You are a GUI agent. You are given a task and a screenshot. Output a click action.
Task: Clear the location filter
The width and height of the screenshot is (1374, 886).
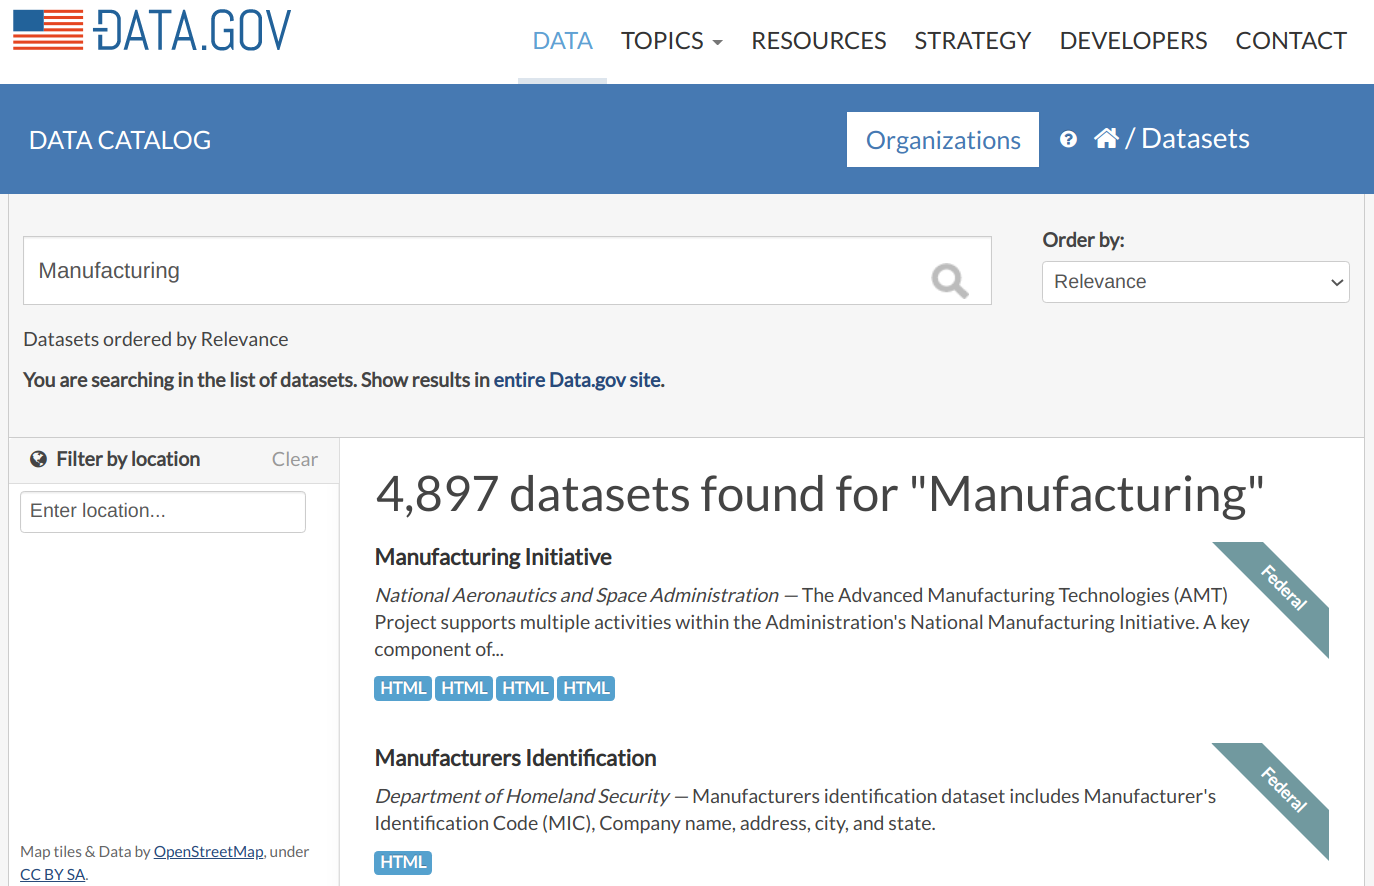coord(294,459)
